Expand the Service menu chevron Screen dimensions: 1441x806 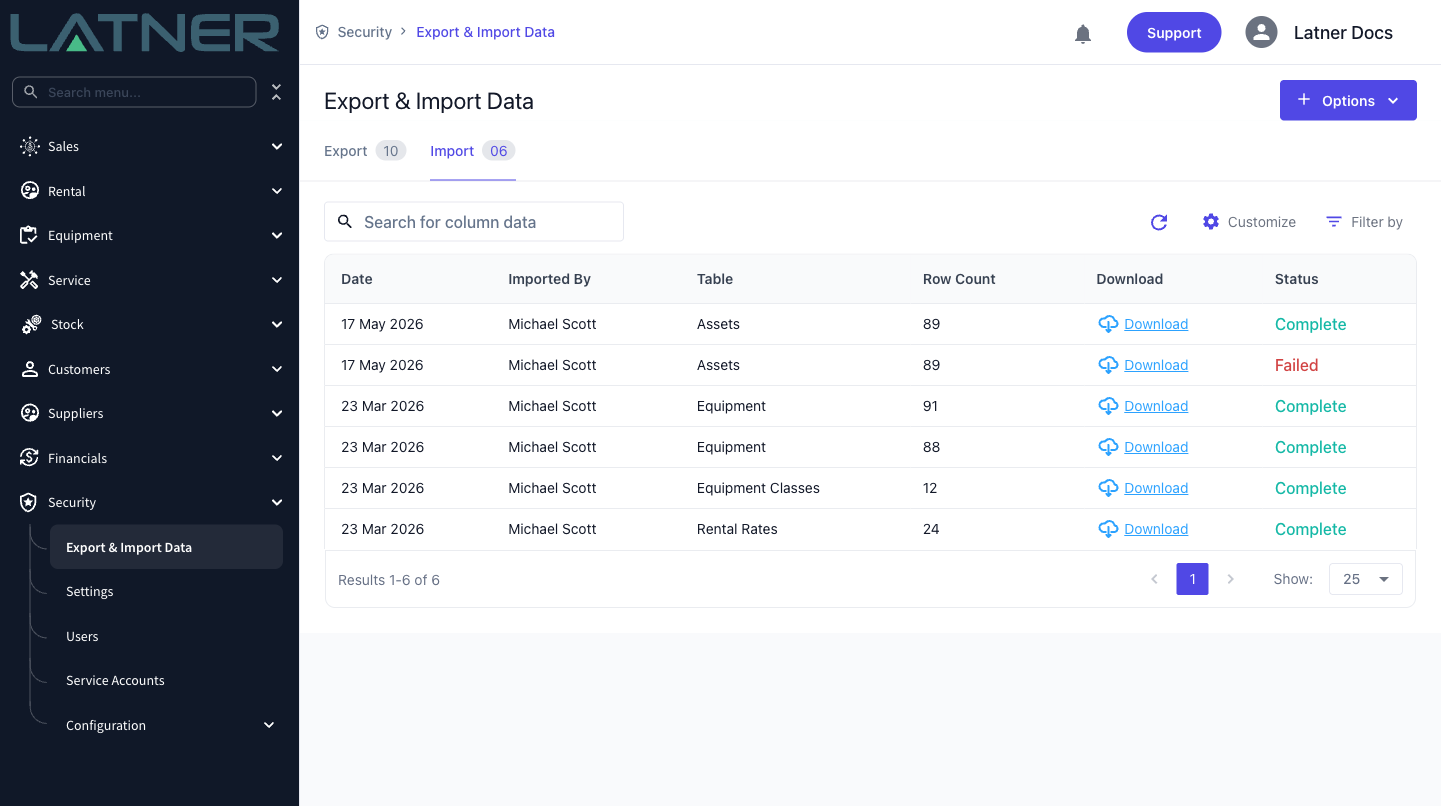277,280
